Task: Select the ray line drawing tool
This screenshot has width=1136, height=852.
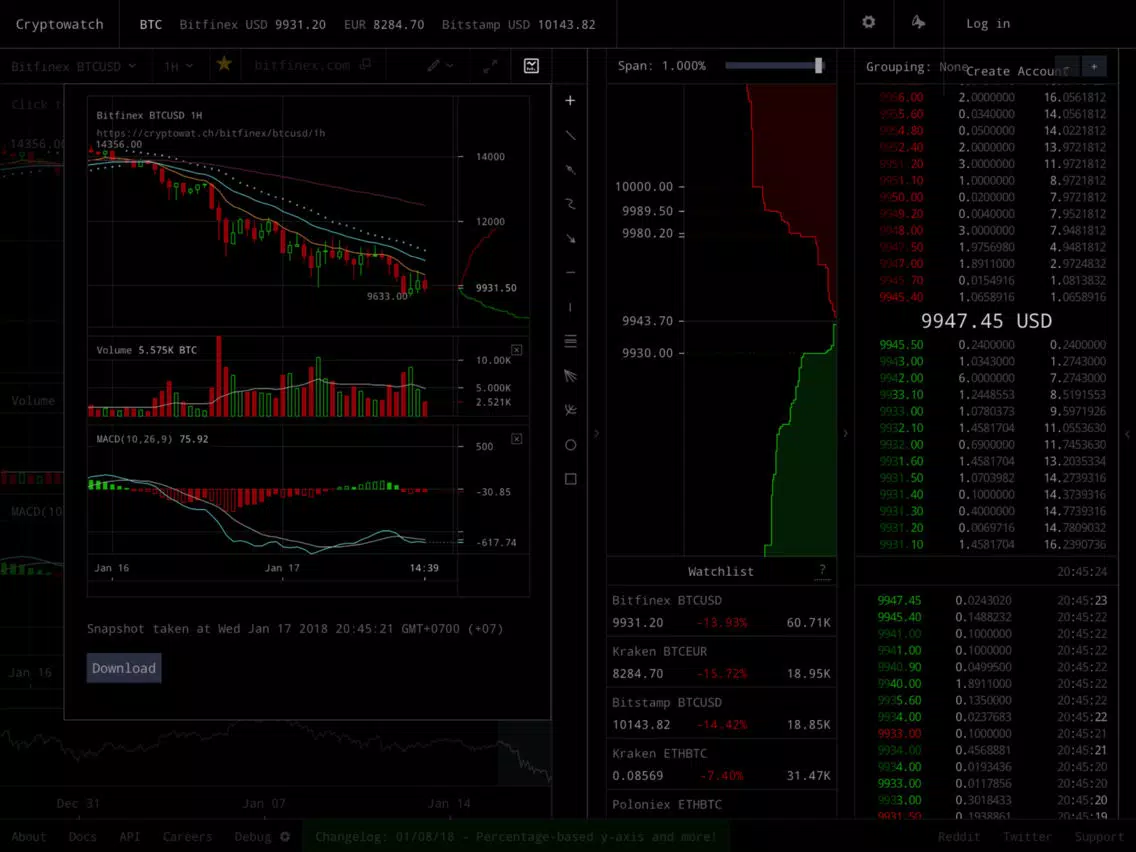Action: tap(570, 170)
